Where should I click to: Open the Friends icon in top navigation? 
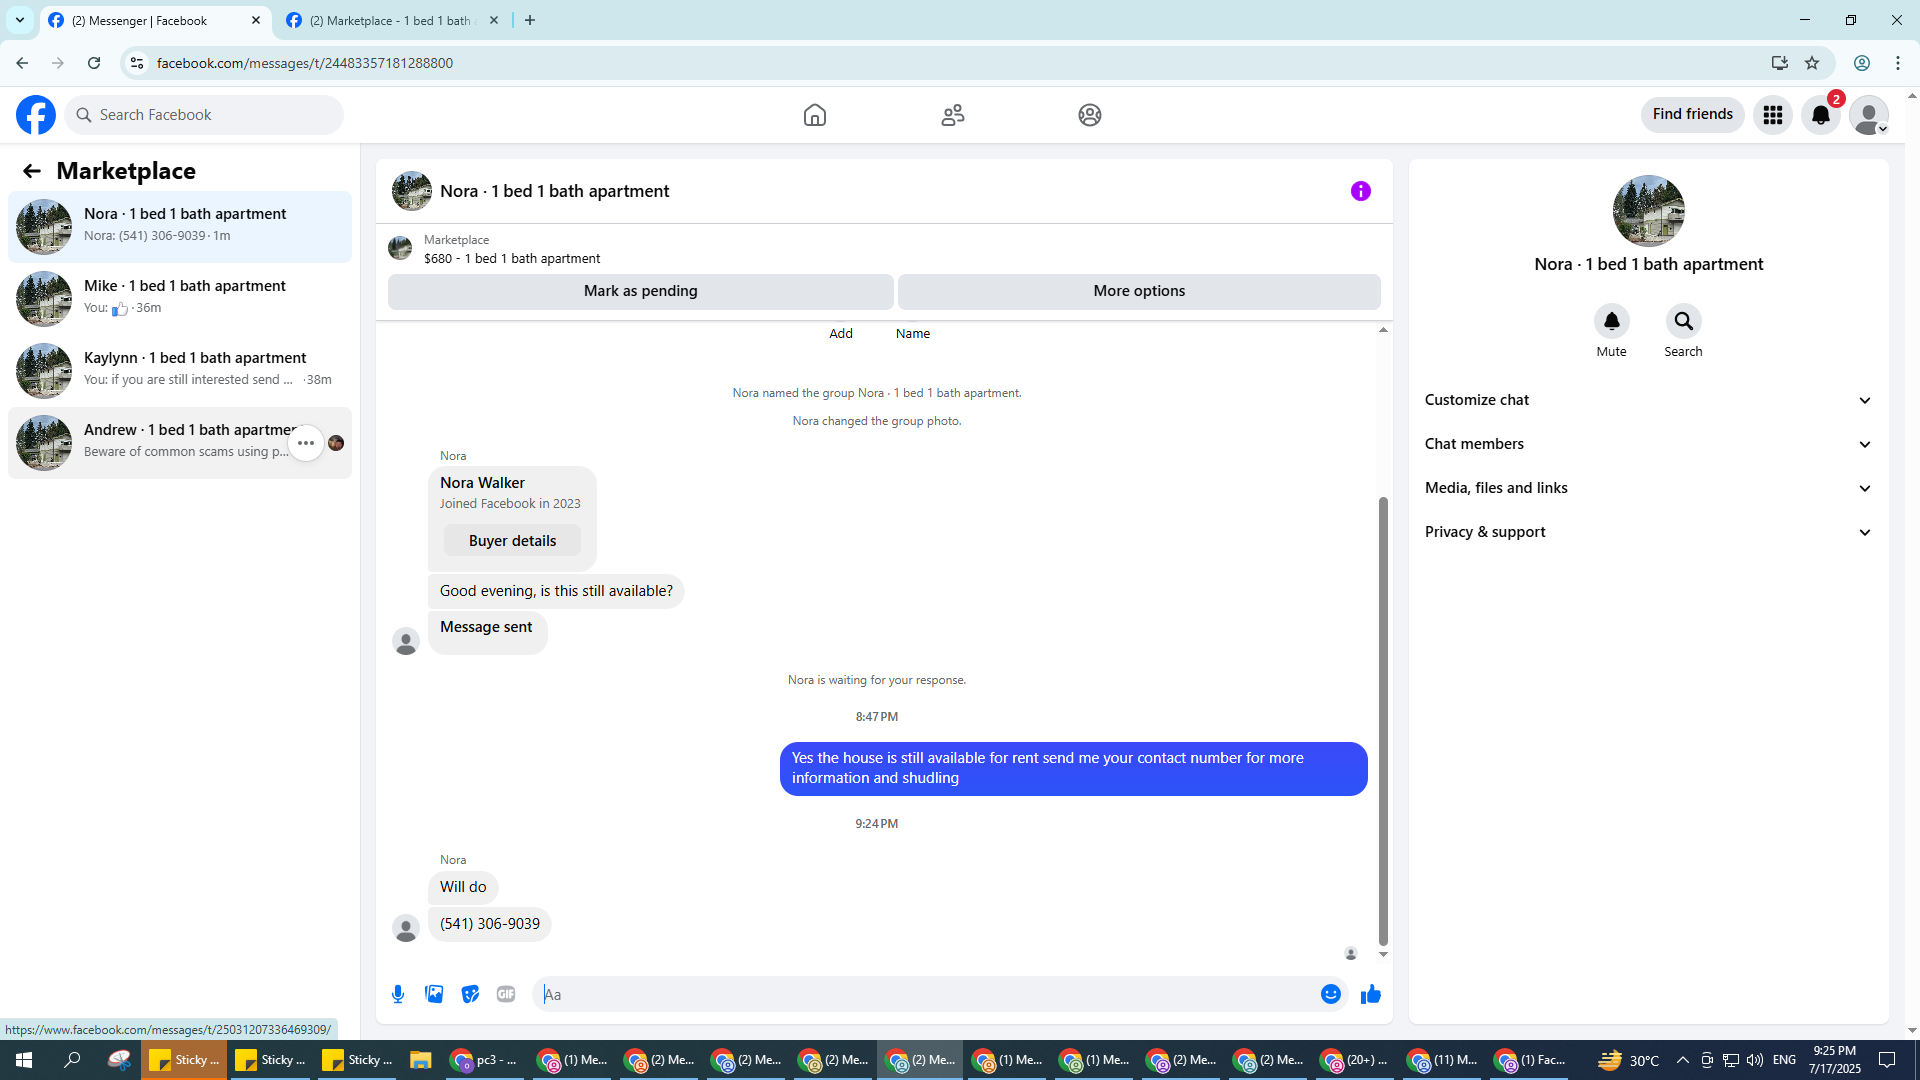[x=953, y=115]
